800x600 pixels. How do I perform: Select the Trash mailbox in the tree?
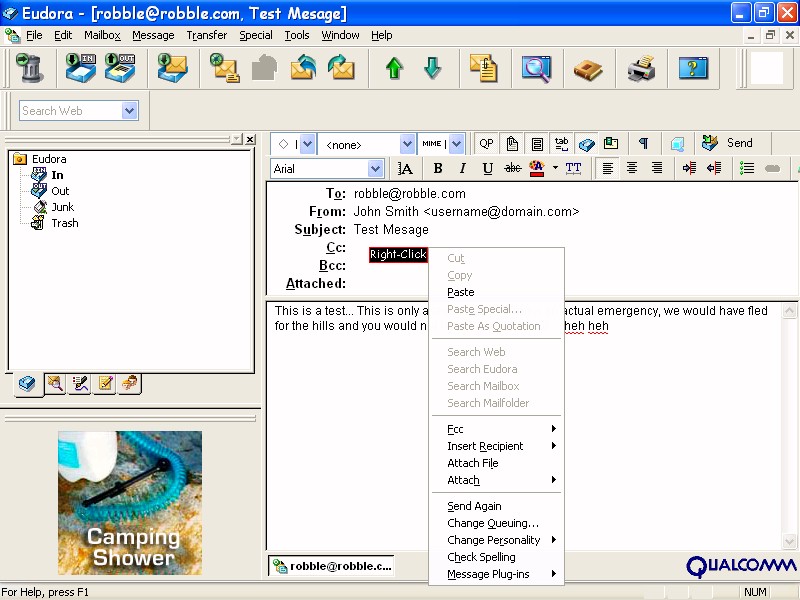[x=65, y=223]
